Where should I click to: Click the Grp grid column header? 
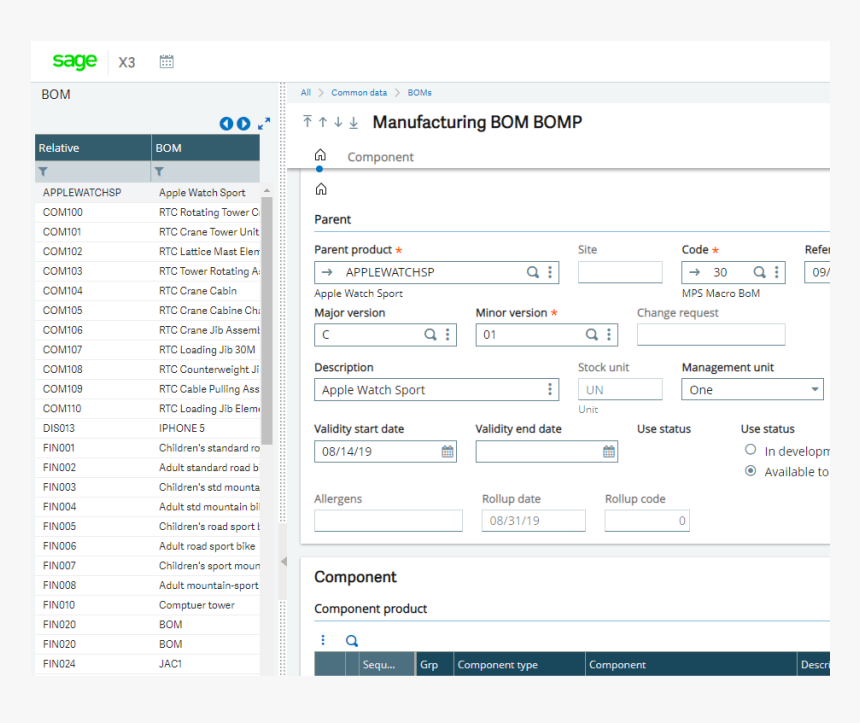pyautogui.click(x=434, y=664)
